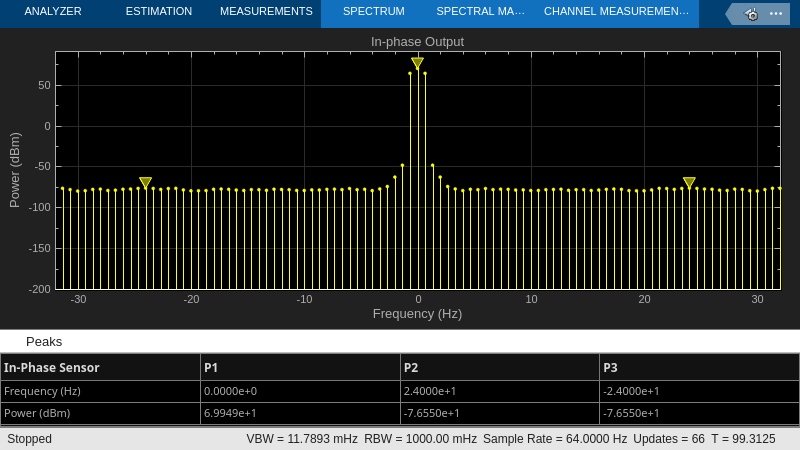Select the peak marker near -24 Hz

click(145, 183)
